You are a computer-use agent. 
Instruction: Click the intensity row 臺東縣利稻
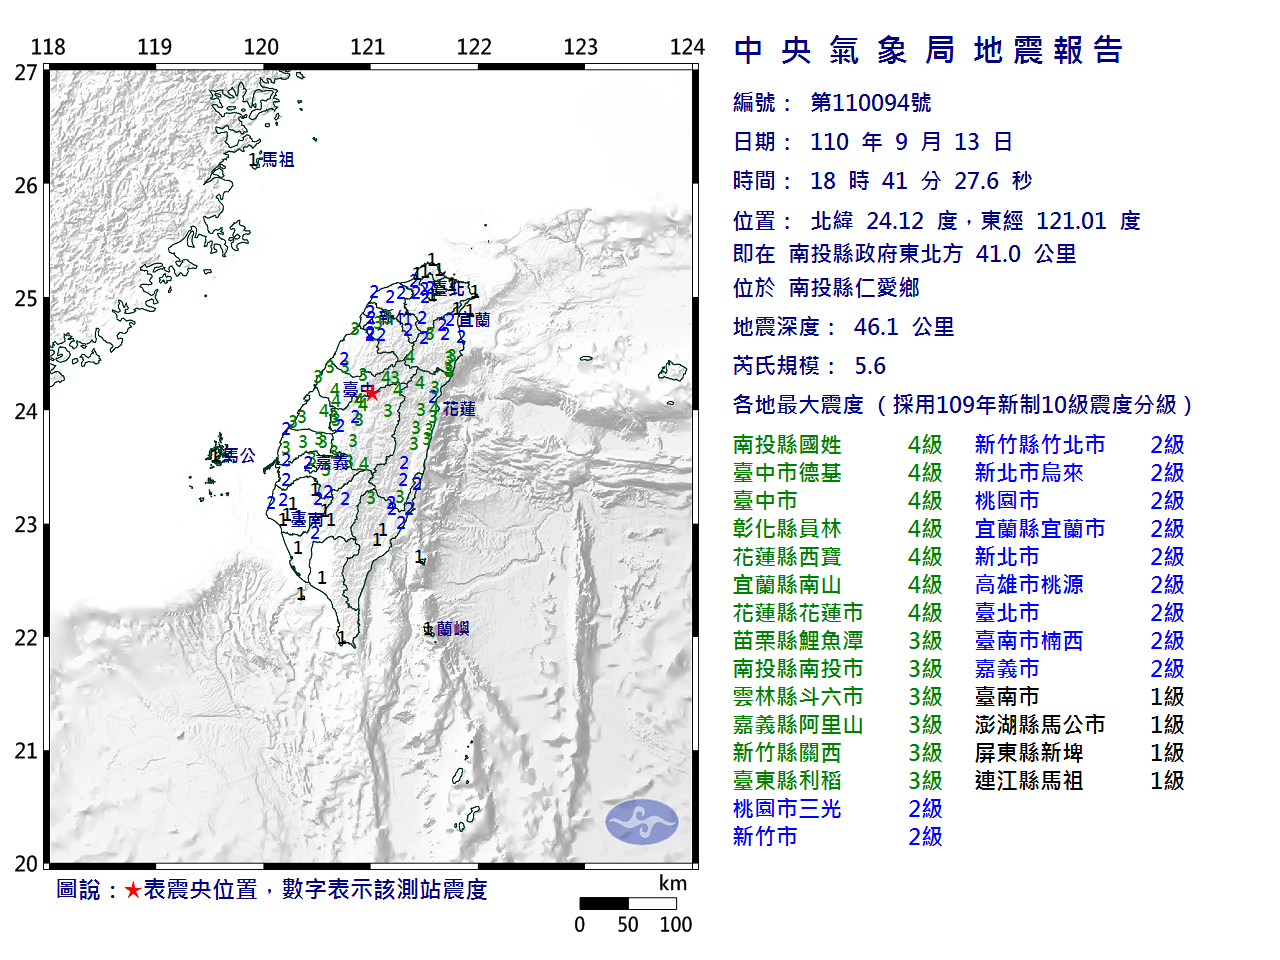point(838,781)
